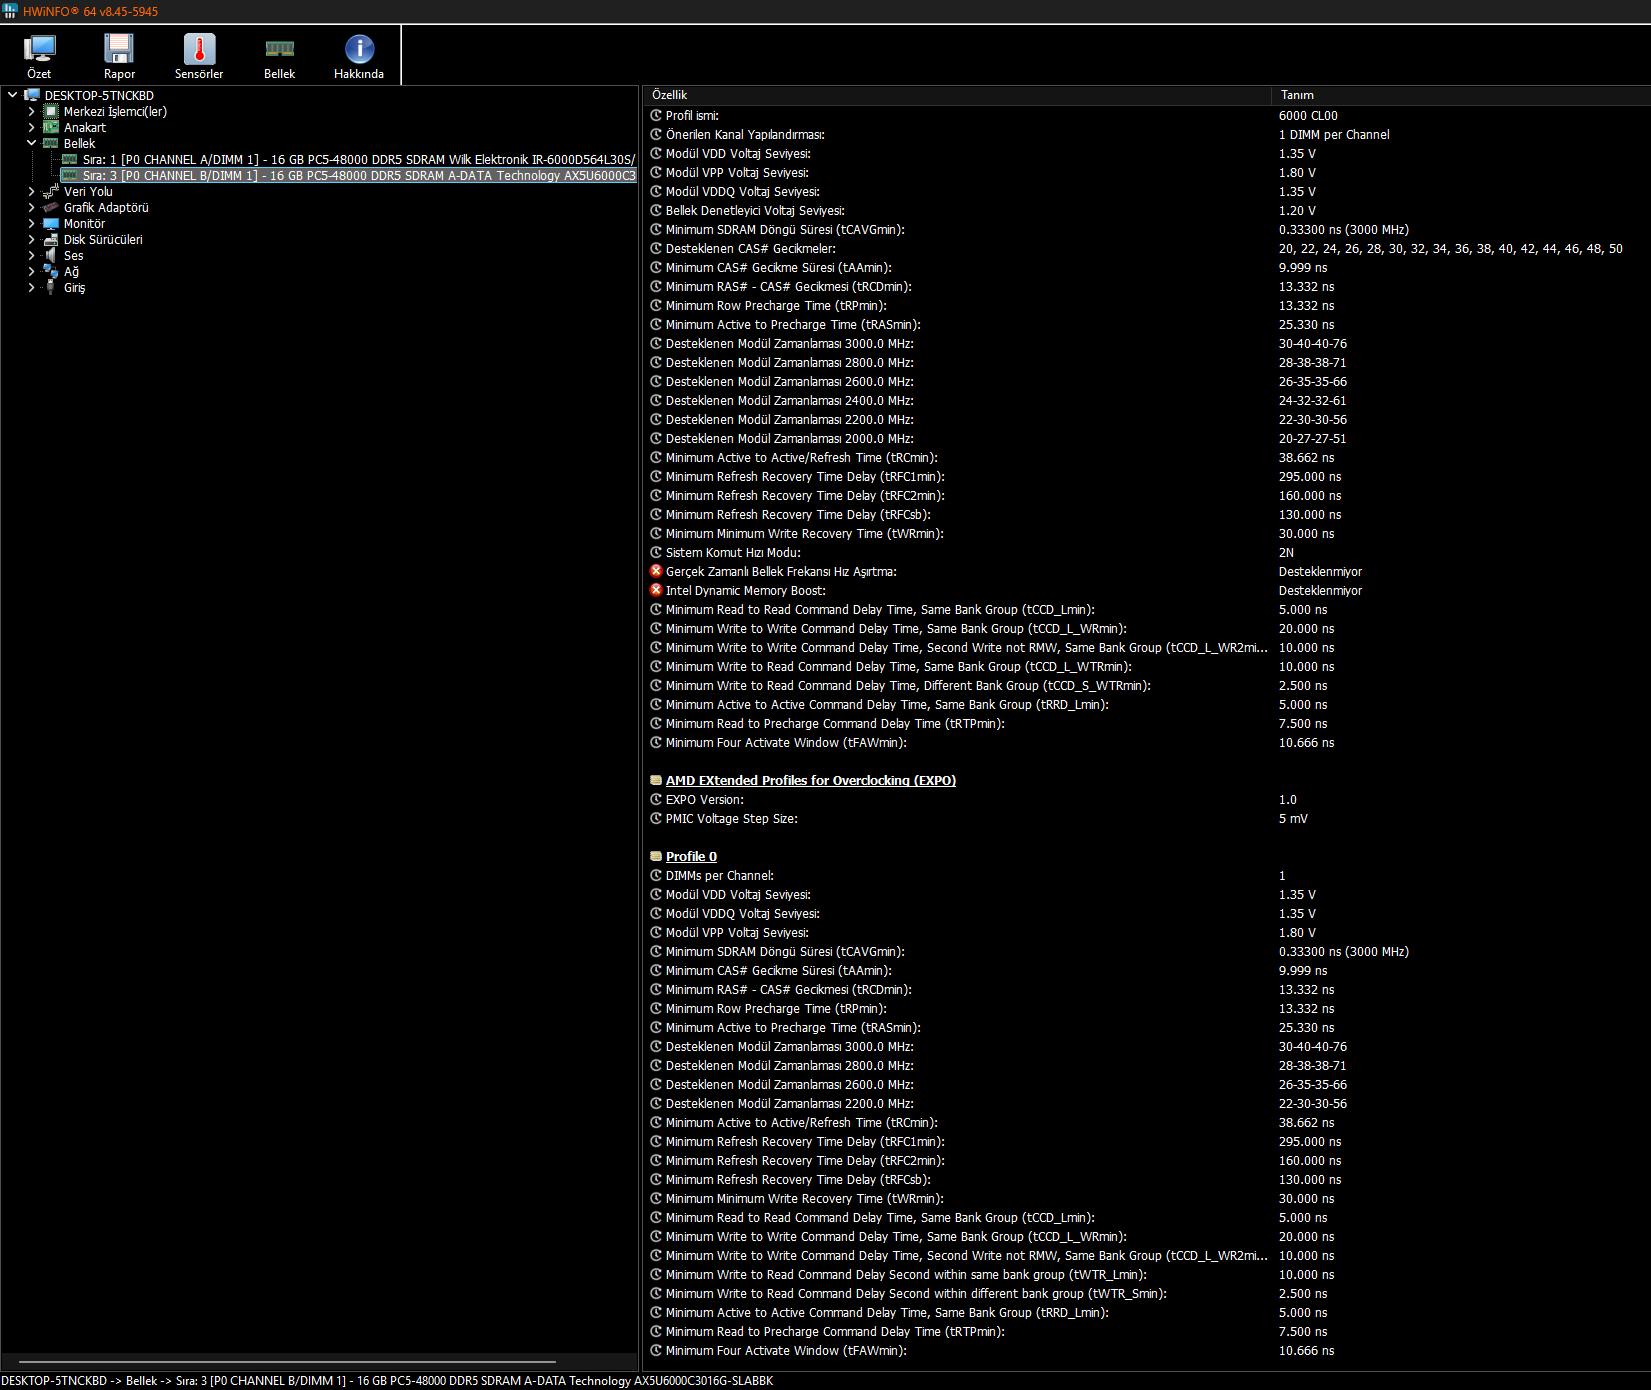The height and width of the screenshot is (1390, 1651).
Task: Expand the Veri Yolu node
Action: coord(31,191)
